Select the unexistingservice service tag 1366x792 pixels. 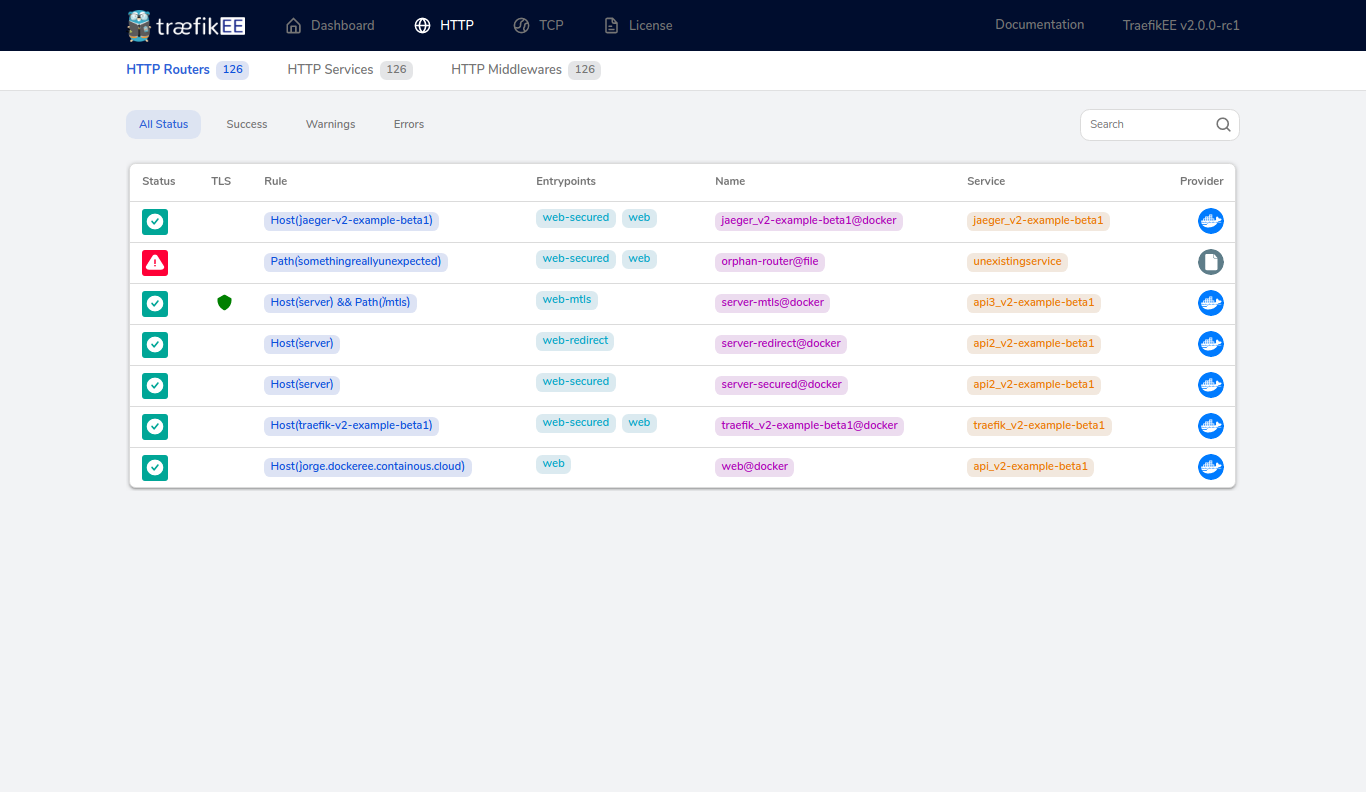click(x=1017, y=262)
